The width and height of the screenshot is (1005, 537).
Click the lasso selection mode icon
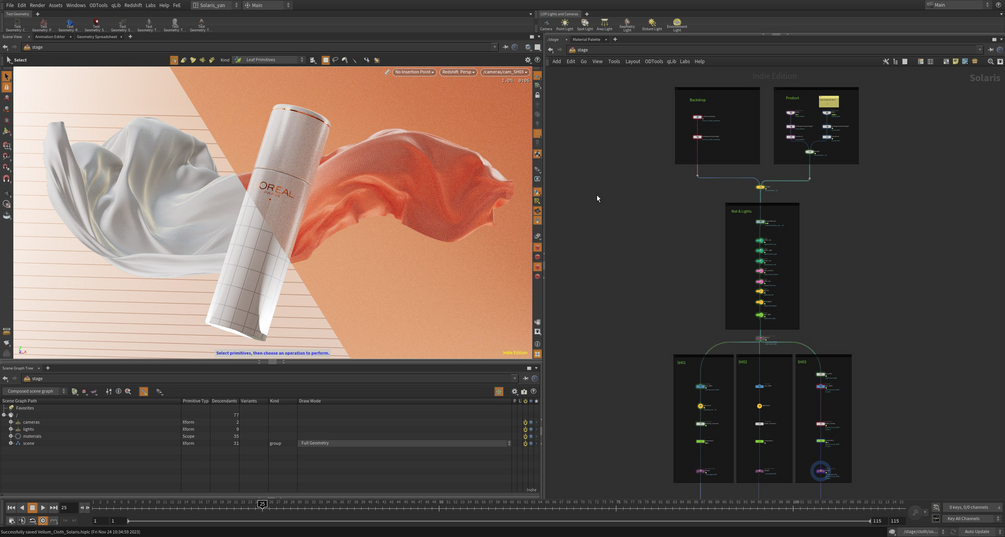[x=335, y=60]
